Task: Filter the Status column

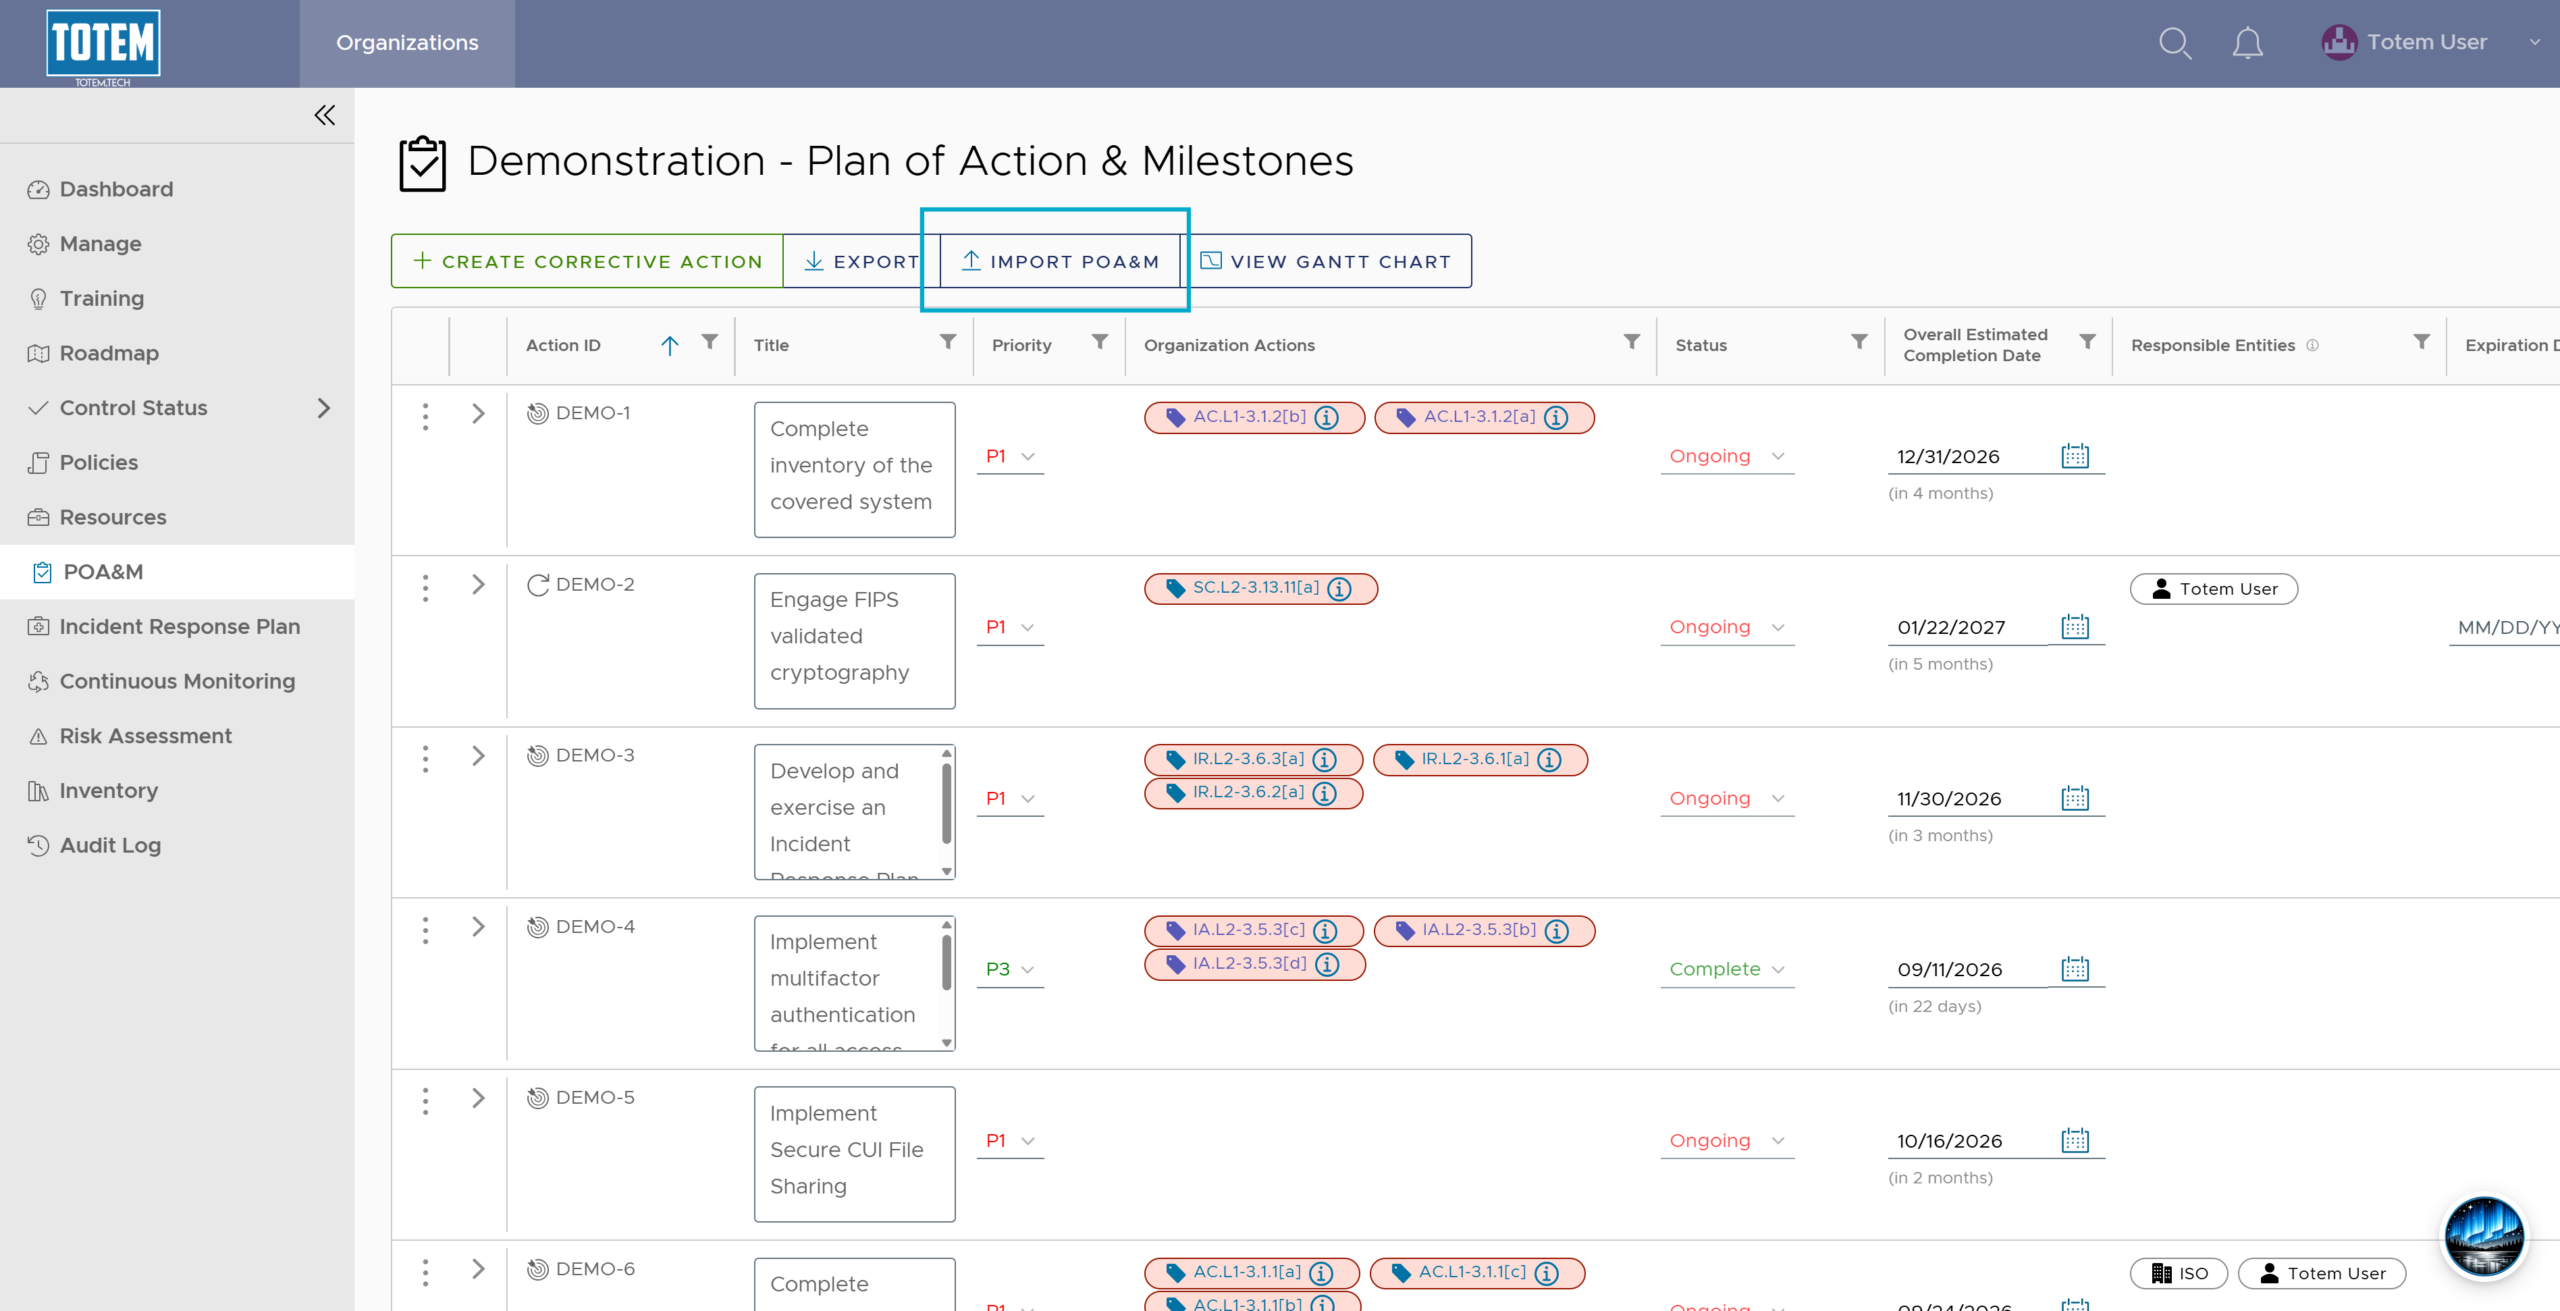Action: tap(1859, 342)
